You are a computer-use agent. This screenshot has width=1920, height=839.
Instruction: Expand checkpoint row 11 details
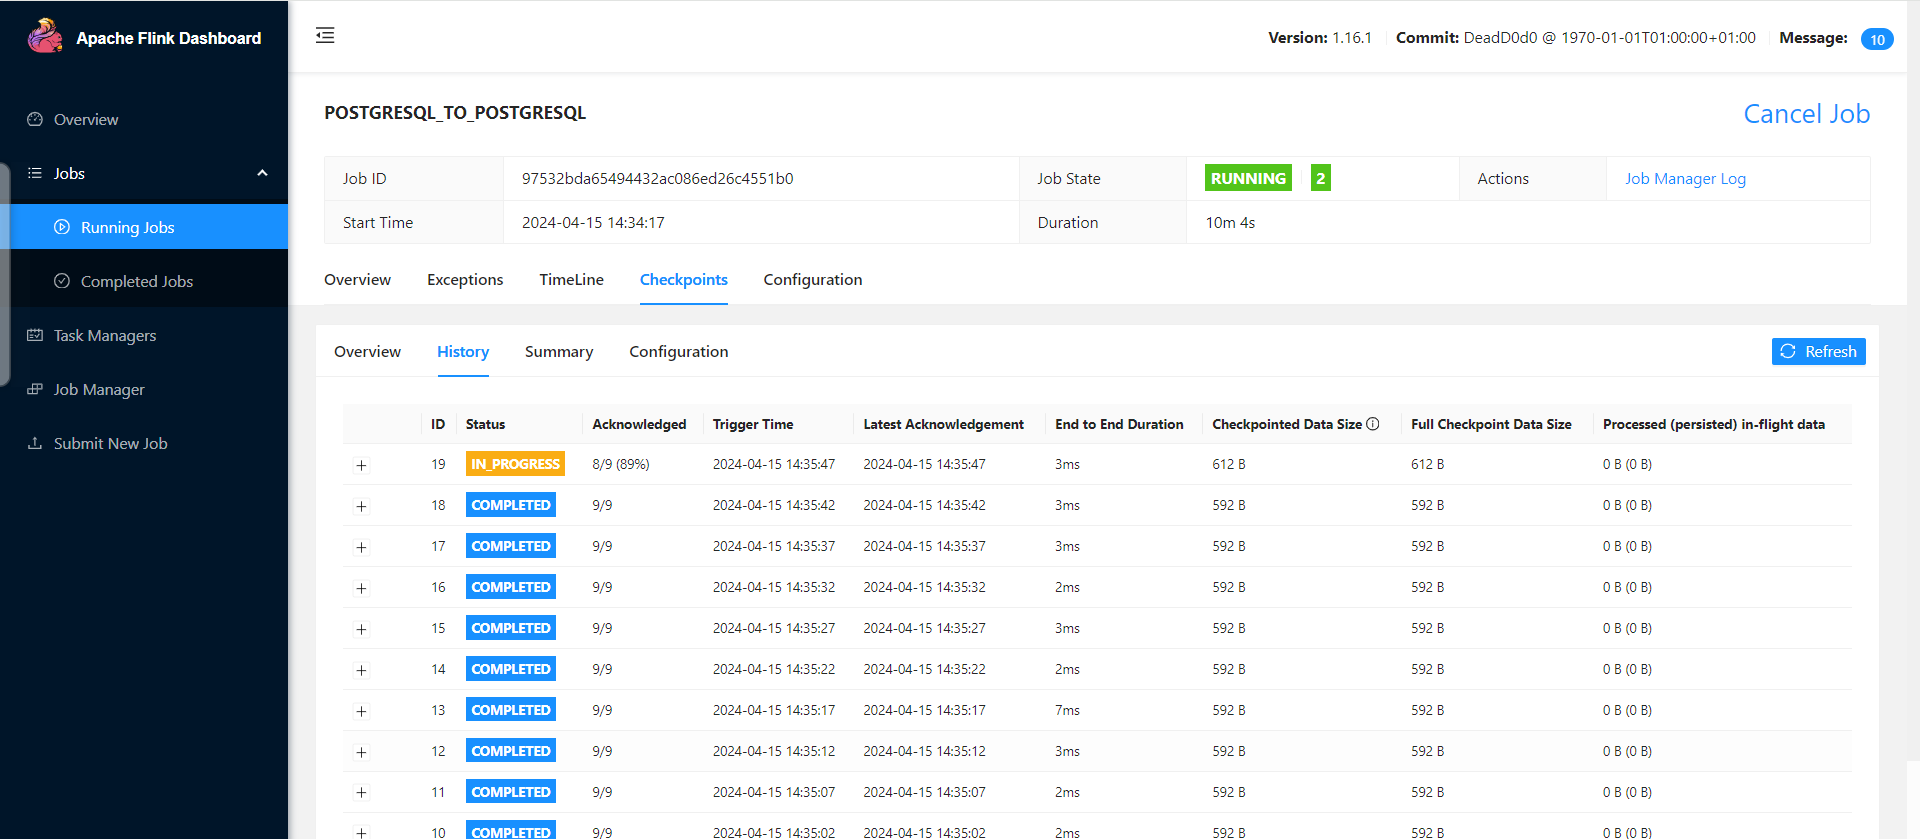[x=361, y=793]
